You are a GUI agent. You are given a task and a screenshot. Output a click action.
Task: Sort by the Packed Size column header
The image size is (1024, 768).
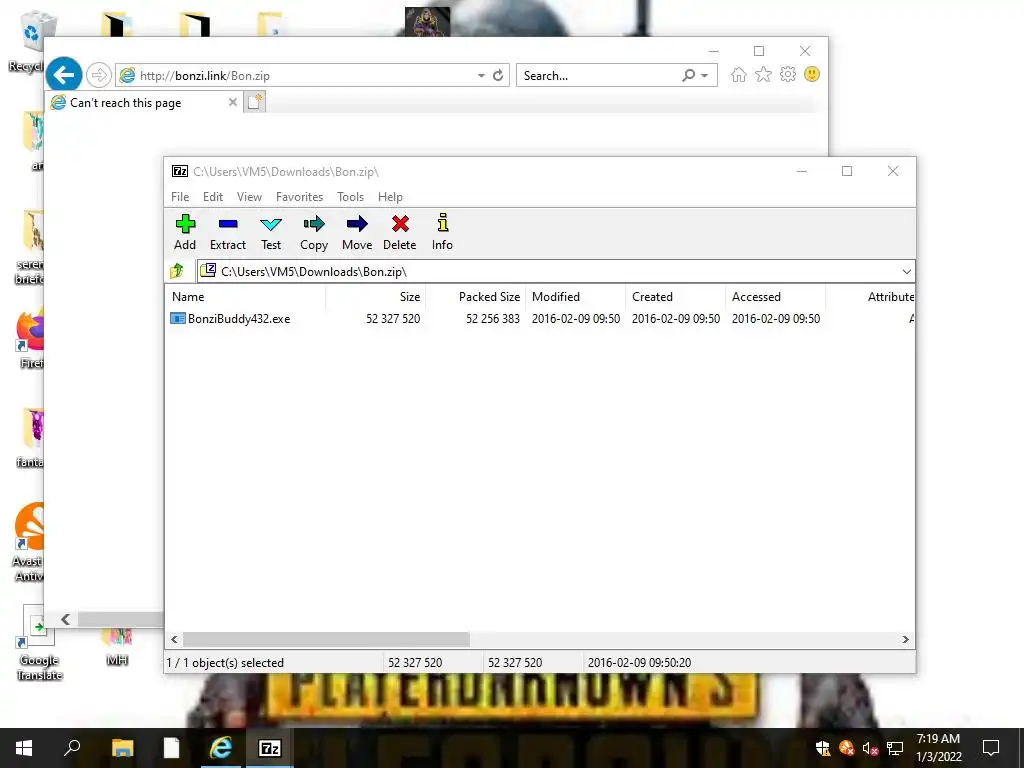pos(475,296)
